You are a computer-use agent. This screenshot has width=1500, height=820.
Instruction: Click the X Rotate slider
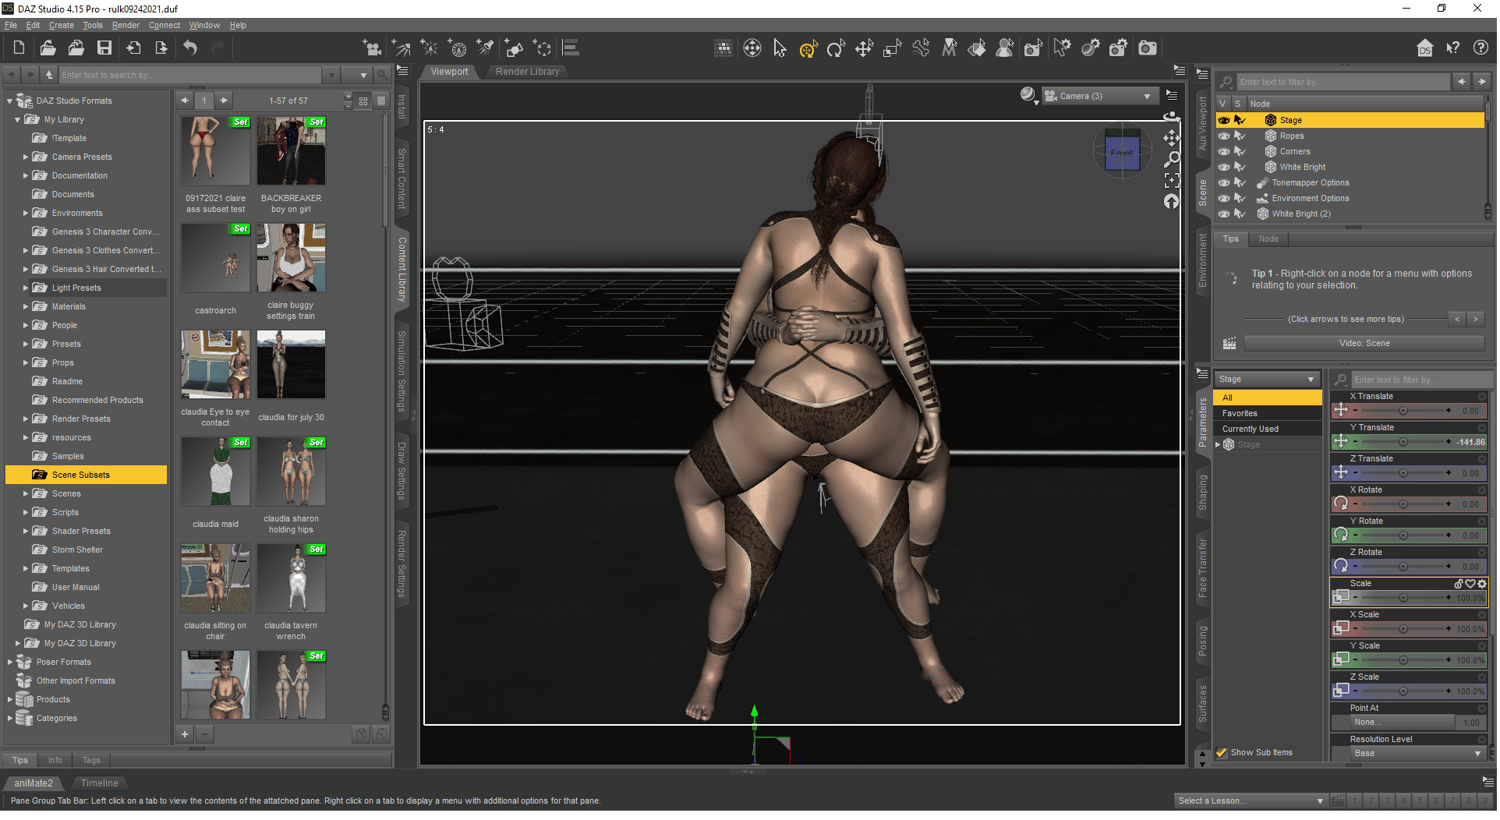tap(1401, 504)
